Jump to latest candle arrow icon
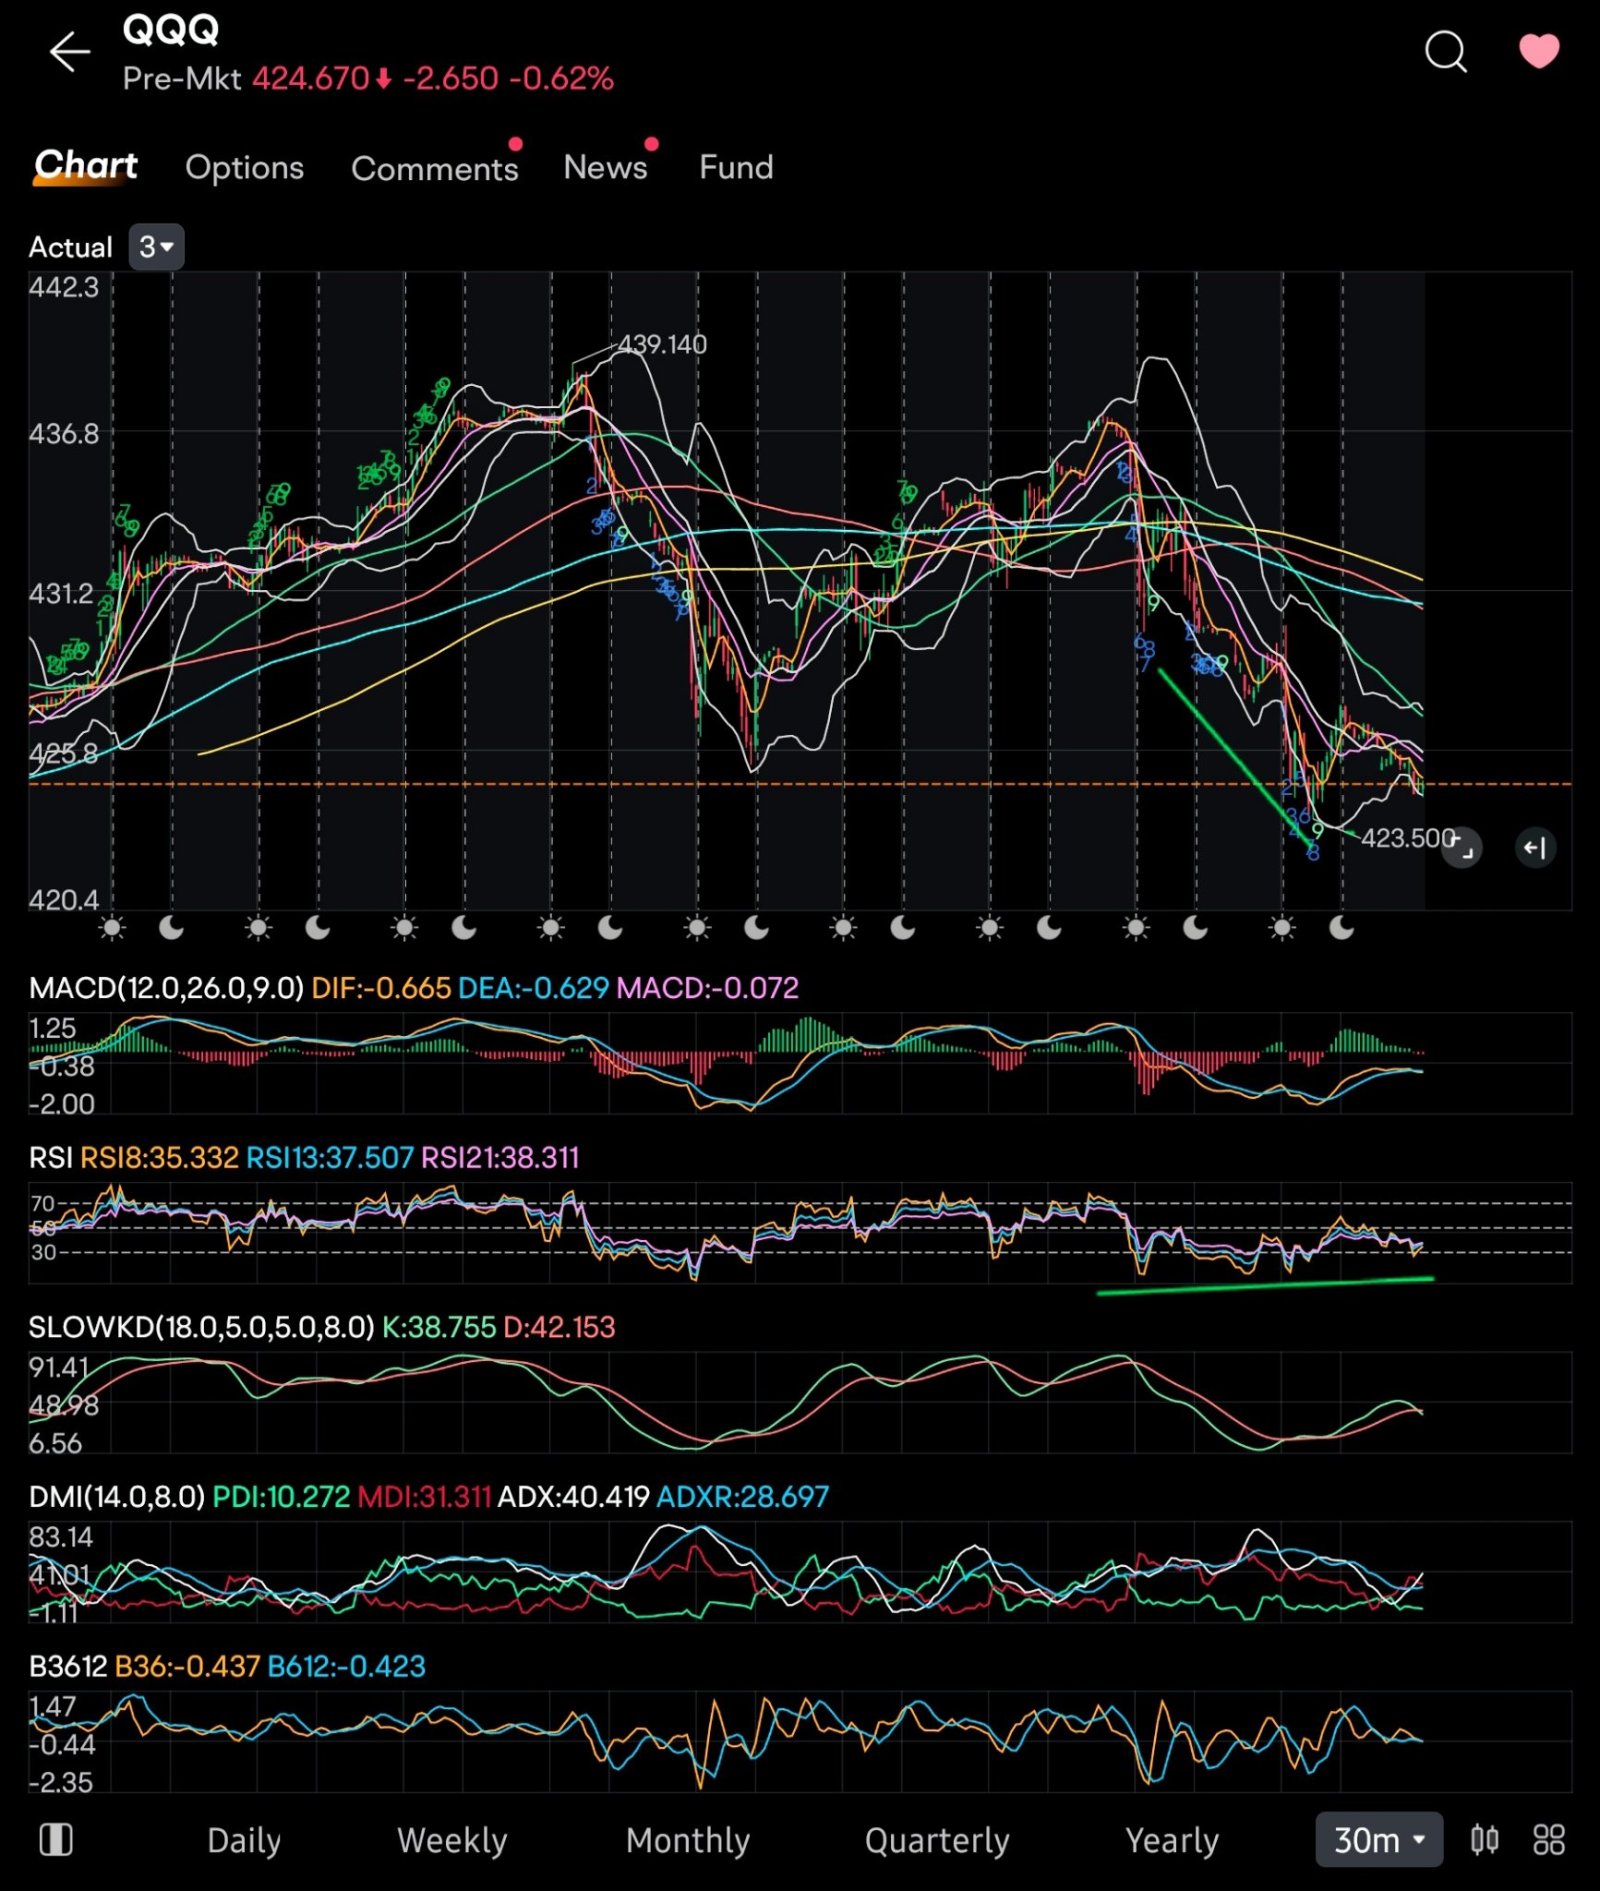Viewport: 1600px width, 1891px height. pyautogui.click(x=1535, y=848)
